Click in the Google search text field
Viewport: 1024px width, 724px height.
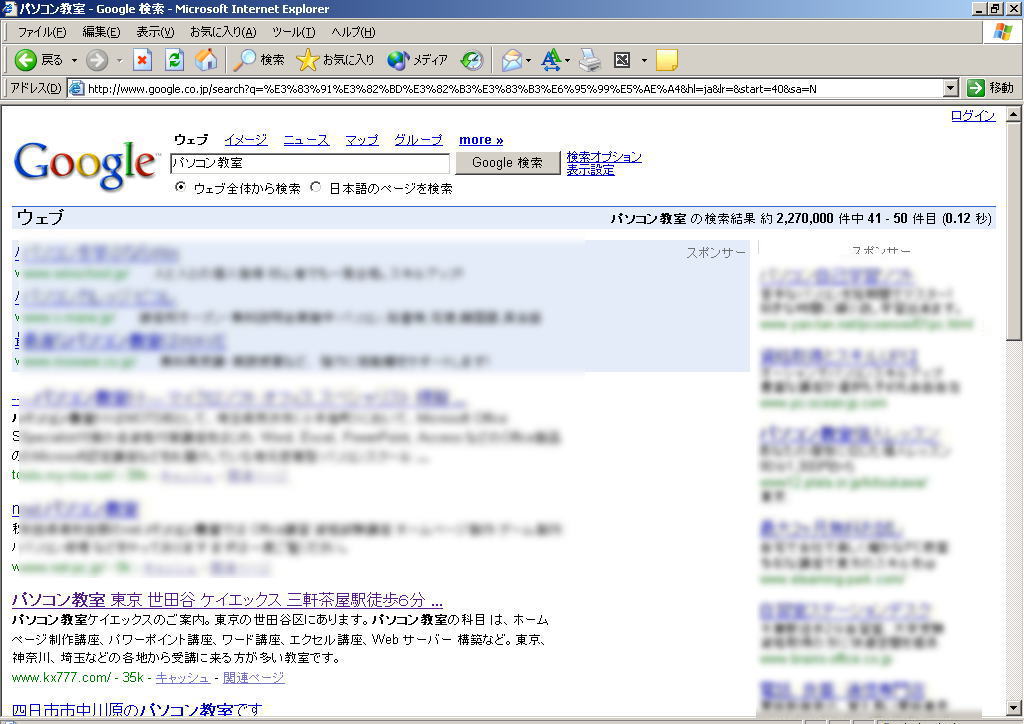310,162
